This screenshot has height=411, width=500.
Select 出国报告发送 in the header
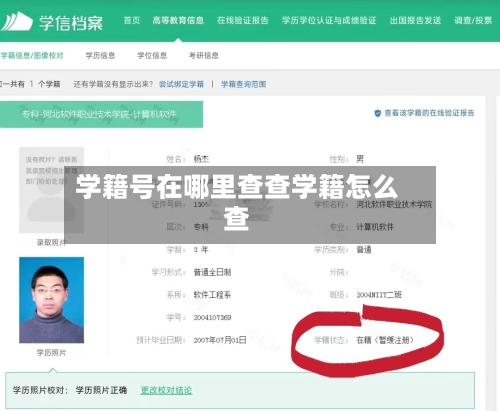(415, 21)
